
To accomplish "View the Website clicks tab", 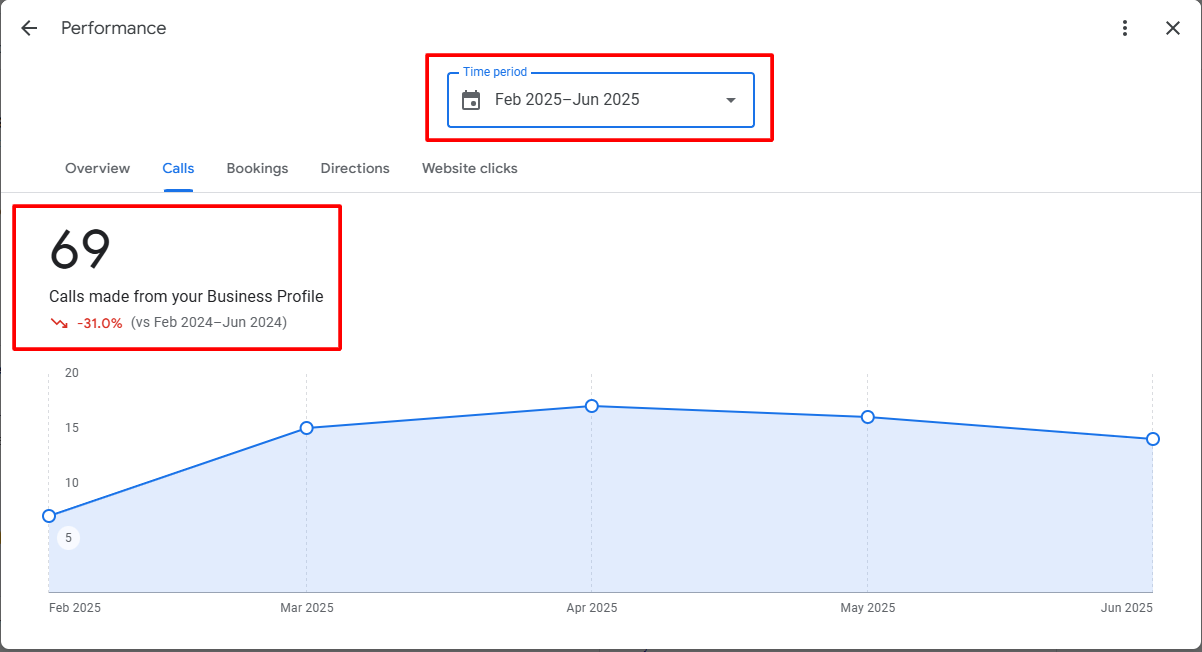I will pyautogui.click(x=469, y=168).
